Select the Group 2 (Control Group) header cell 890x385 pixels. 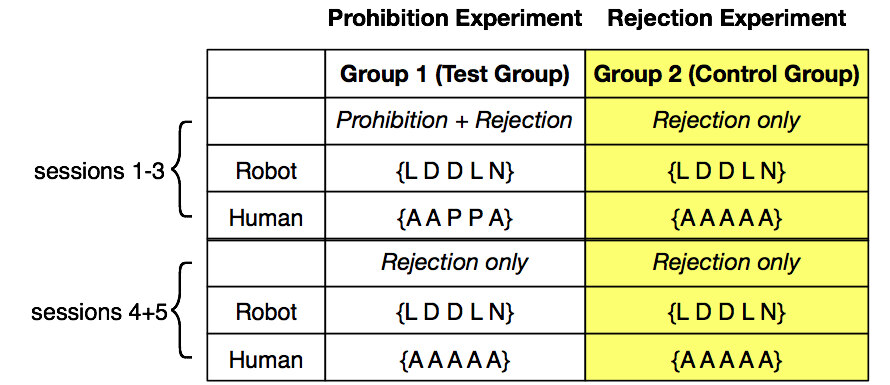(727, 74)
